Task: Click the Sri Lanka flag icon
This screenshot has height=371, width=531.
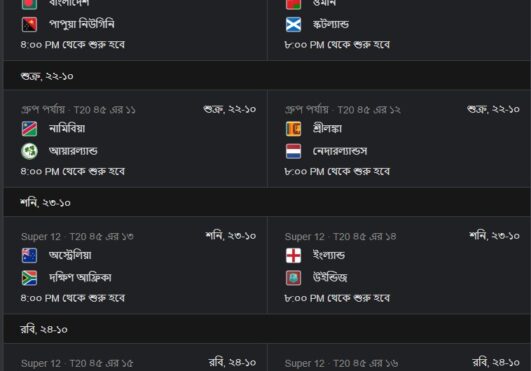Action: tap(293, 129)
